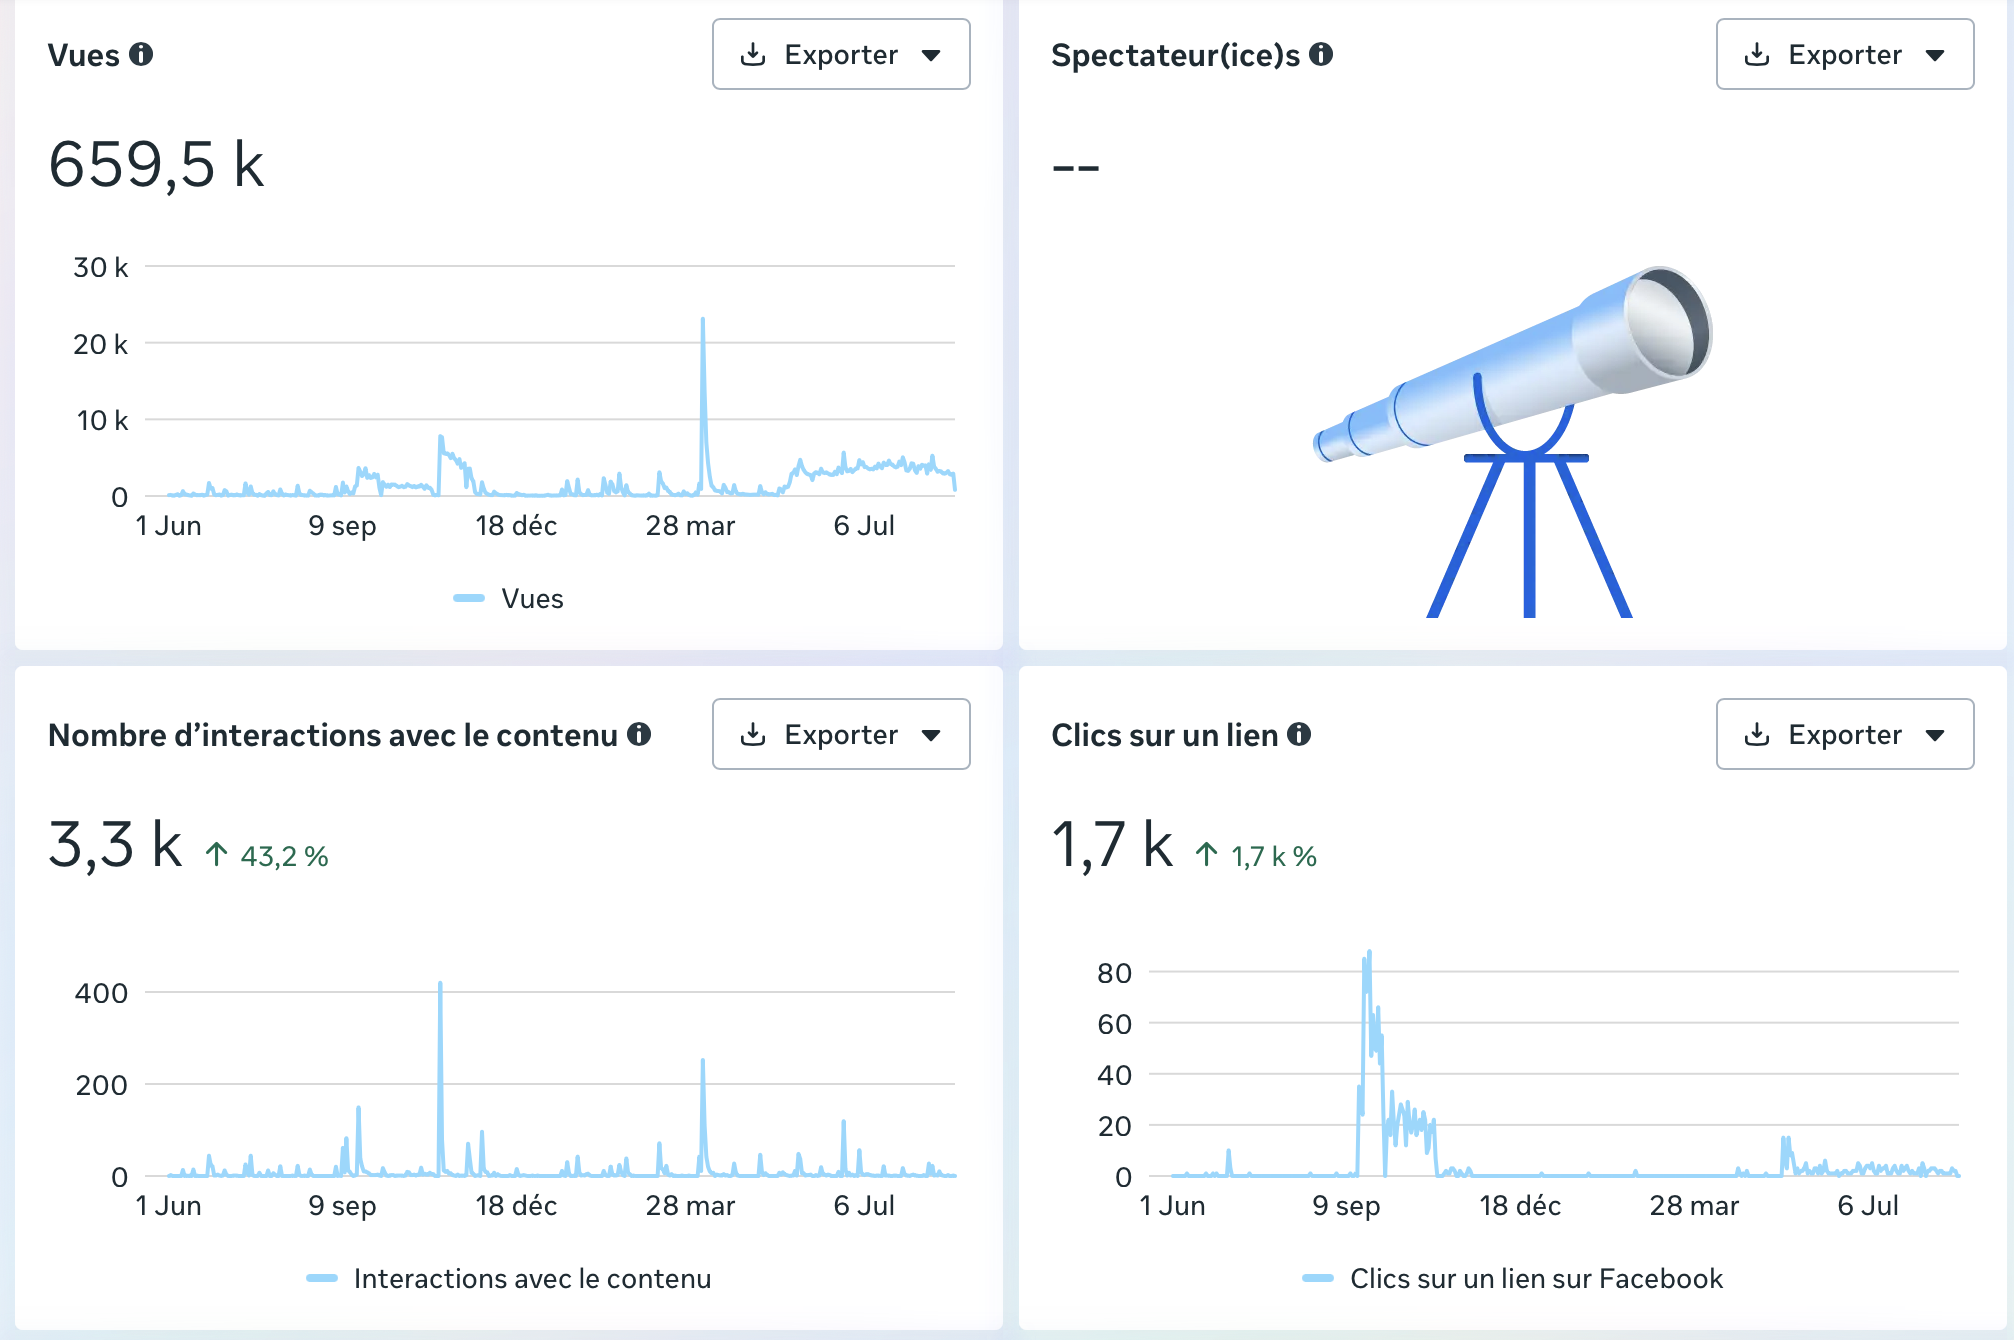Show info for Nombre d'interactions avec le contenu
This screenshot has width=2014, height=1340.
point(639,734)
